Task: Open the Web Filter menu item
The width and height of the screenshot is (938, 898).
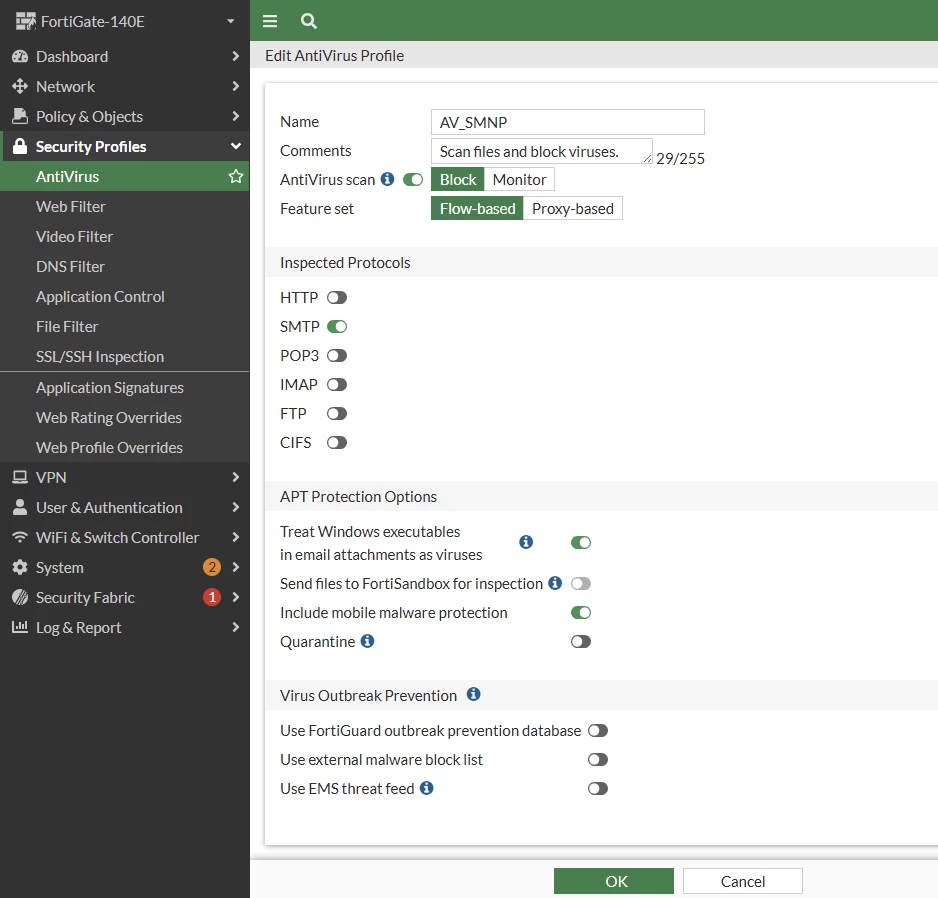Action: [124, 206]
